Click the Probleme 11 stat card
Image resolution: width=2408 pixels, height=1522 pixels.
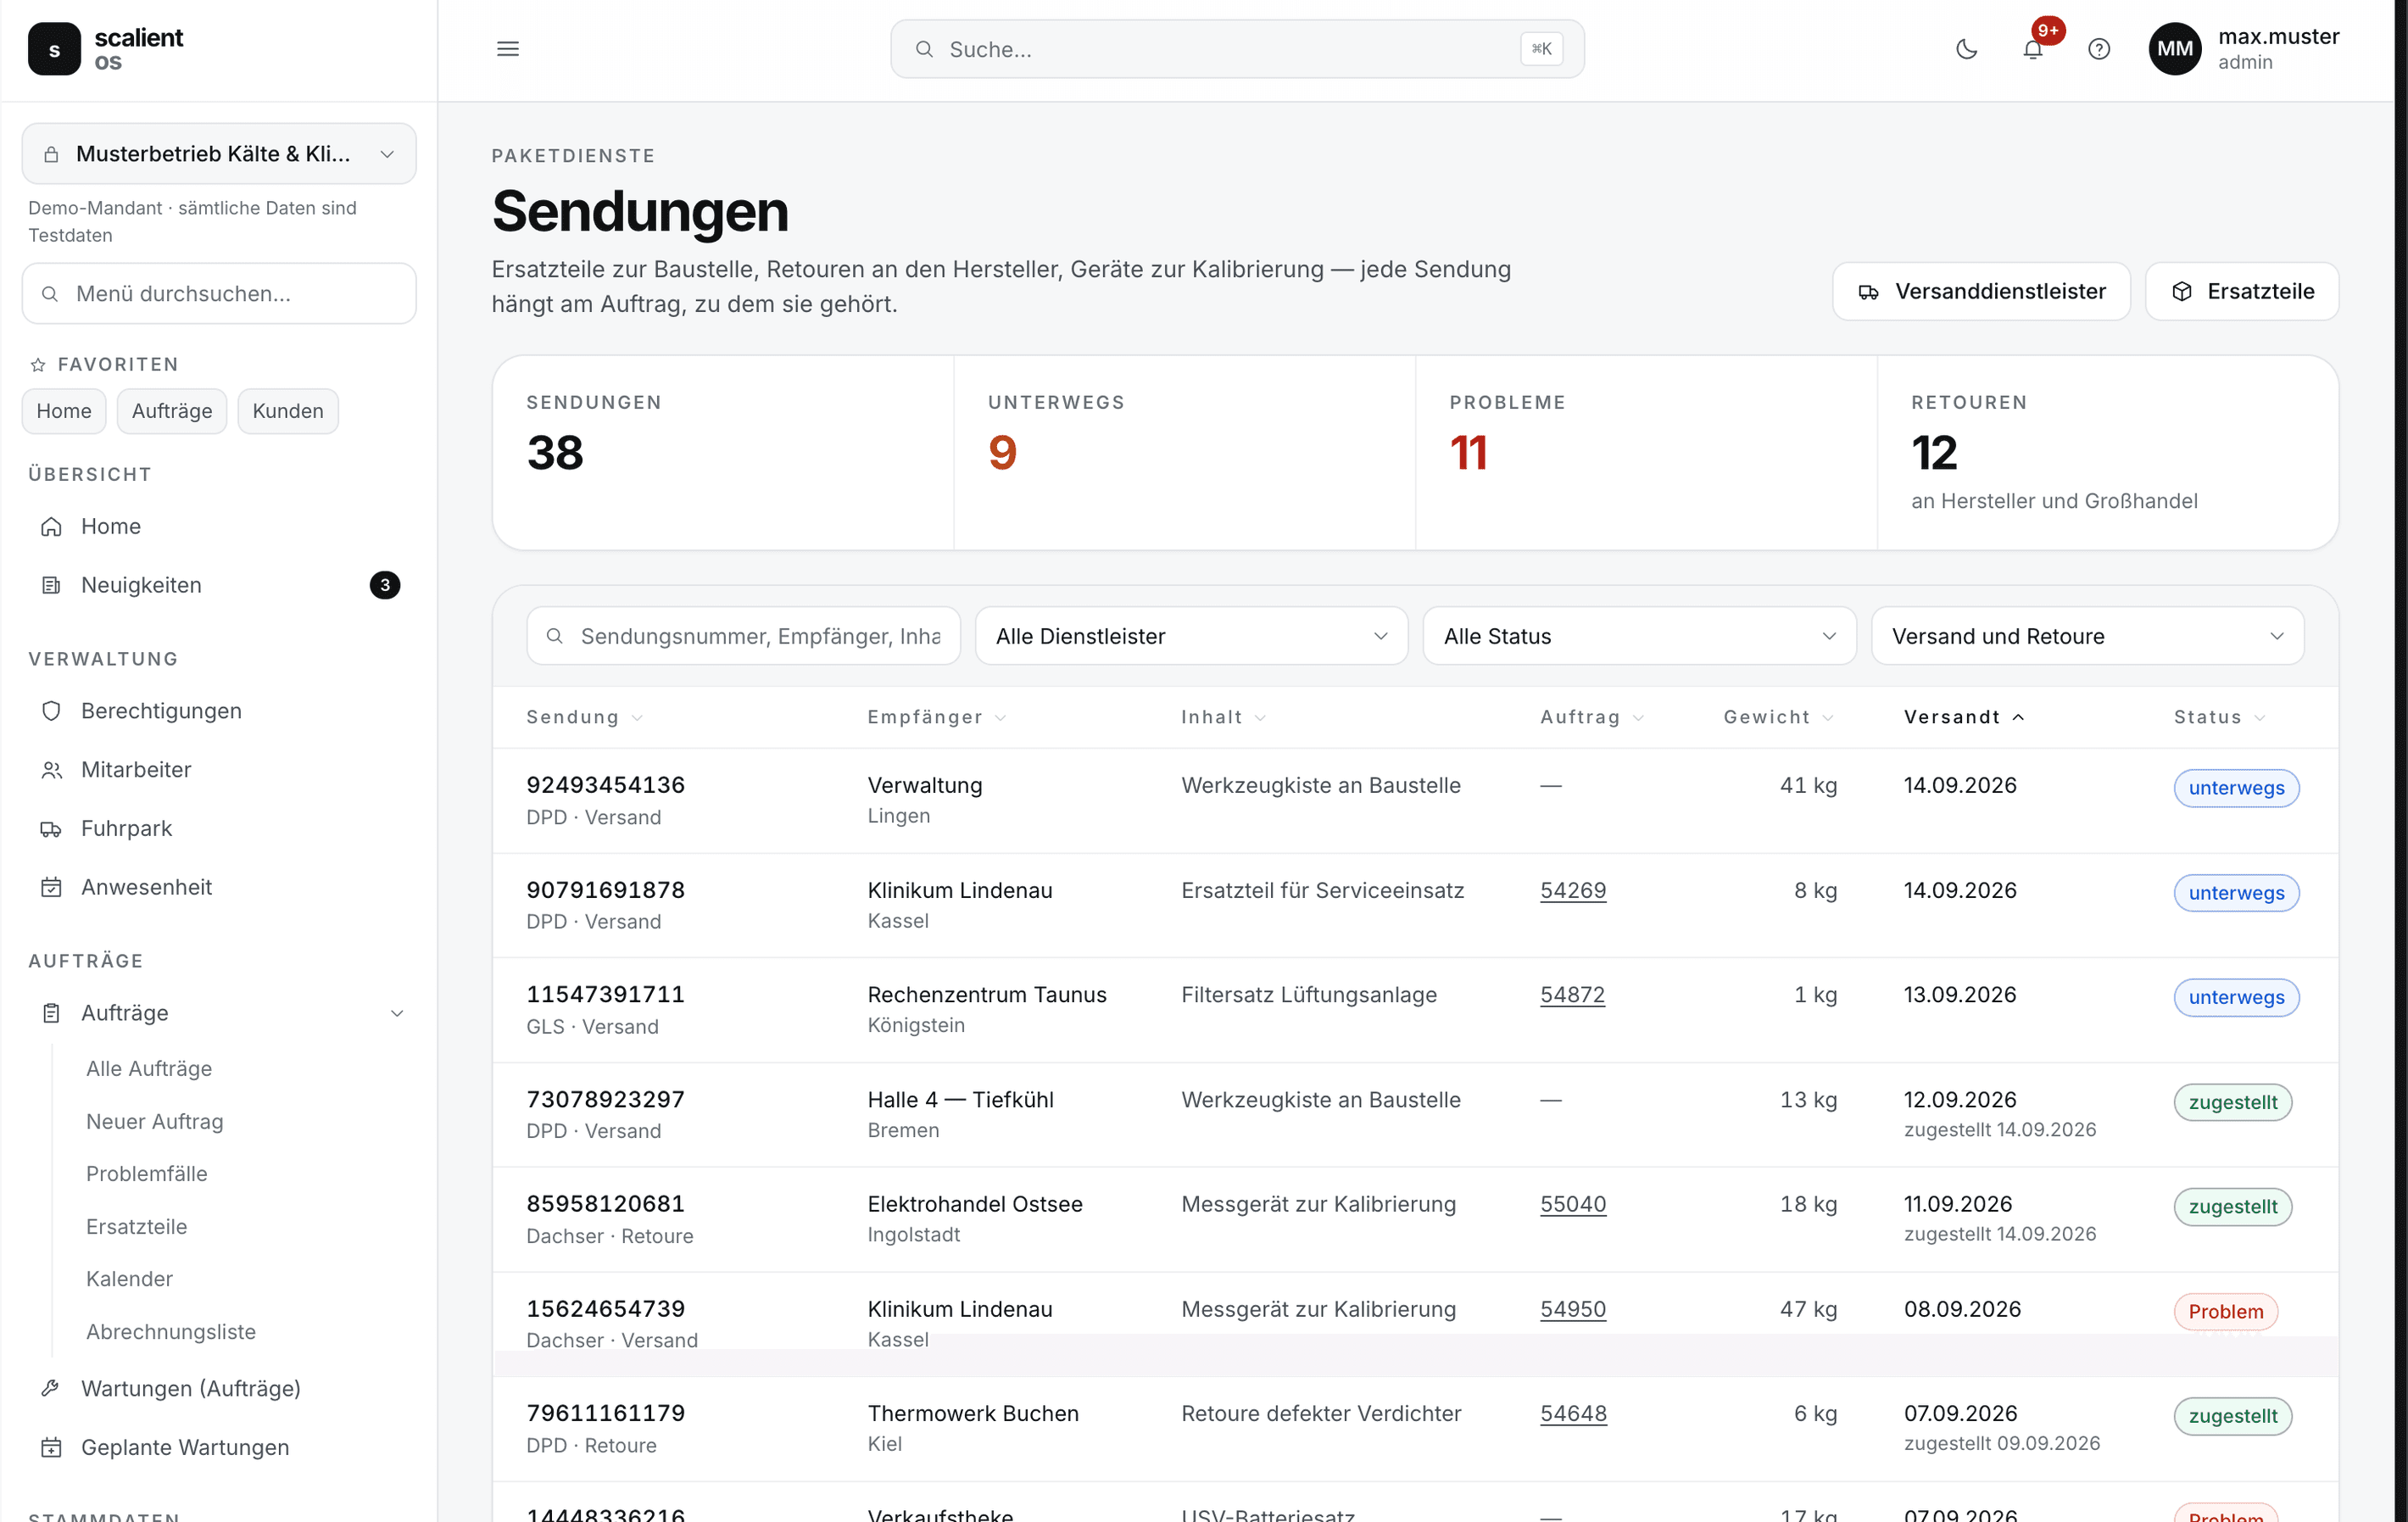tap(1646, 453)
